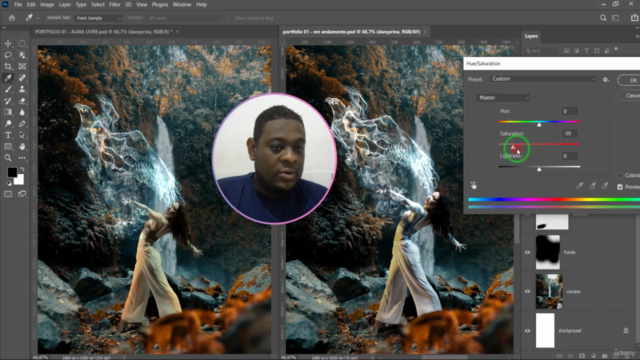The width and height of the screenshot is (640, 360).
Task: Toggle the Preview checkbox
Action: pos(620,187)
